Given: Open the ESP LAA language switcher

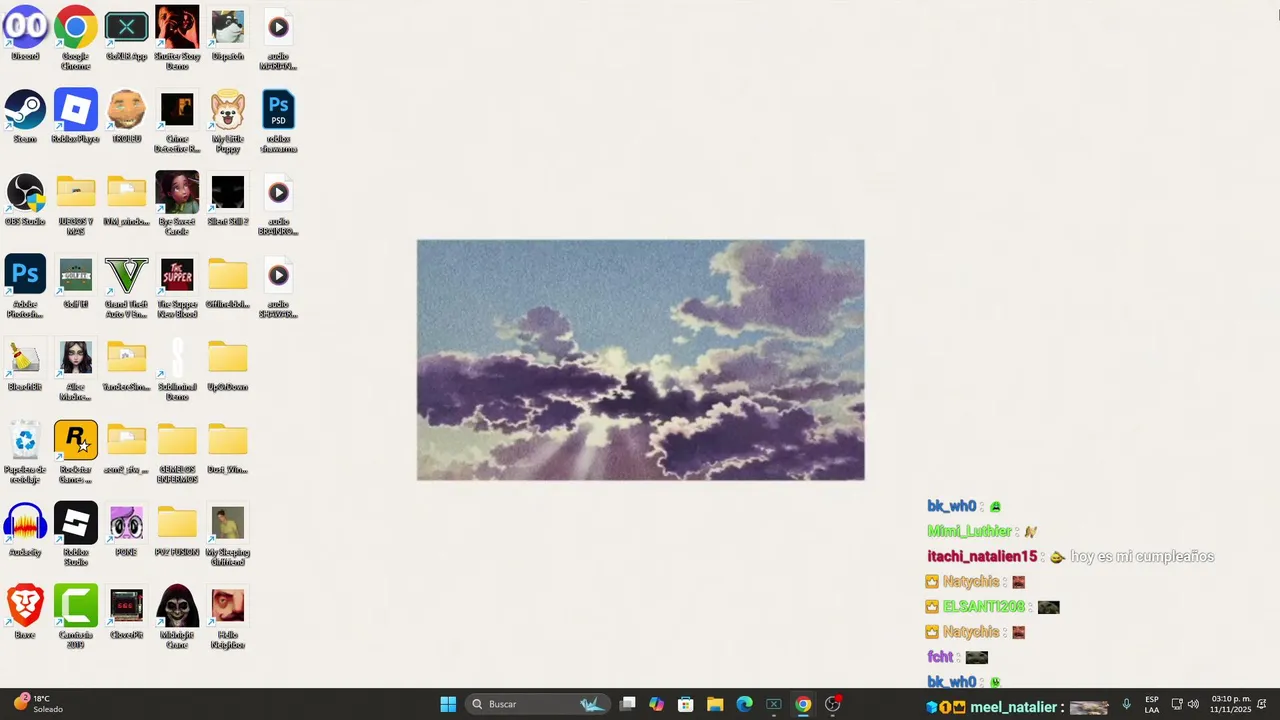Looking at the screenshot, I should [1152, 704].
